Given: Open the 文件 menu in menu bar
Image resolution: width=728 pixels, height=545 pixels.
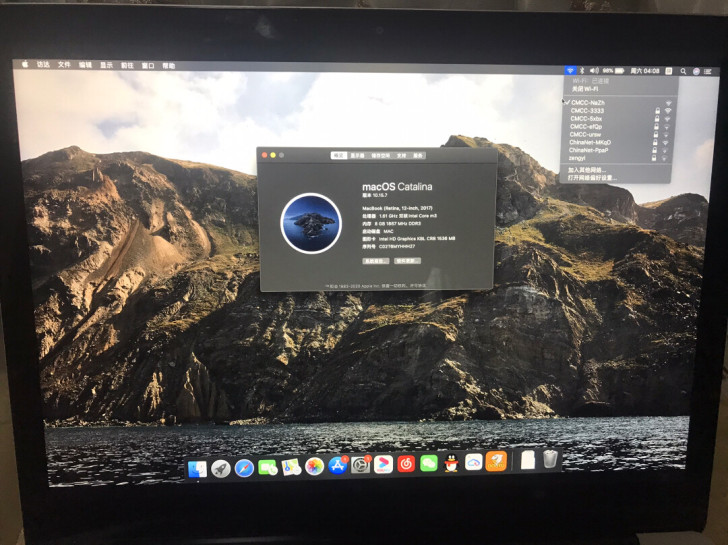Looking at the screenshot, I should coord(64,65).
